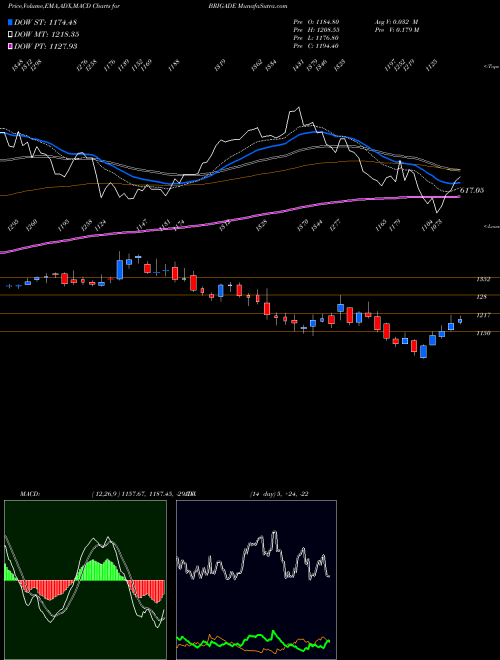Click the '<Tops' label at right edge
Viewport: 500px width, 660px height.
point(491,67)
